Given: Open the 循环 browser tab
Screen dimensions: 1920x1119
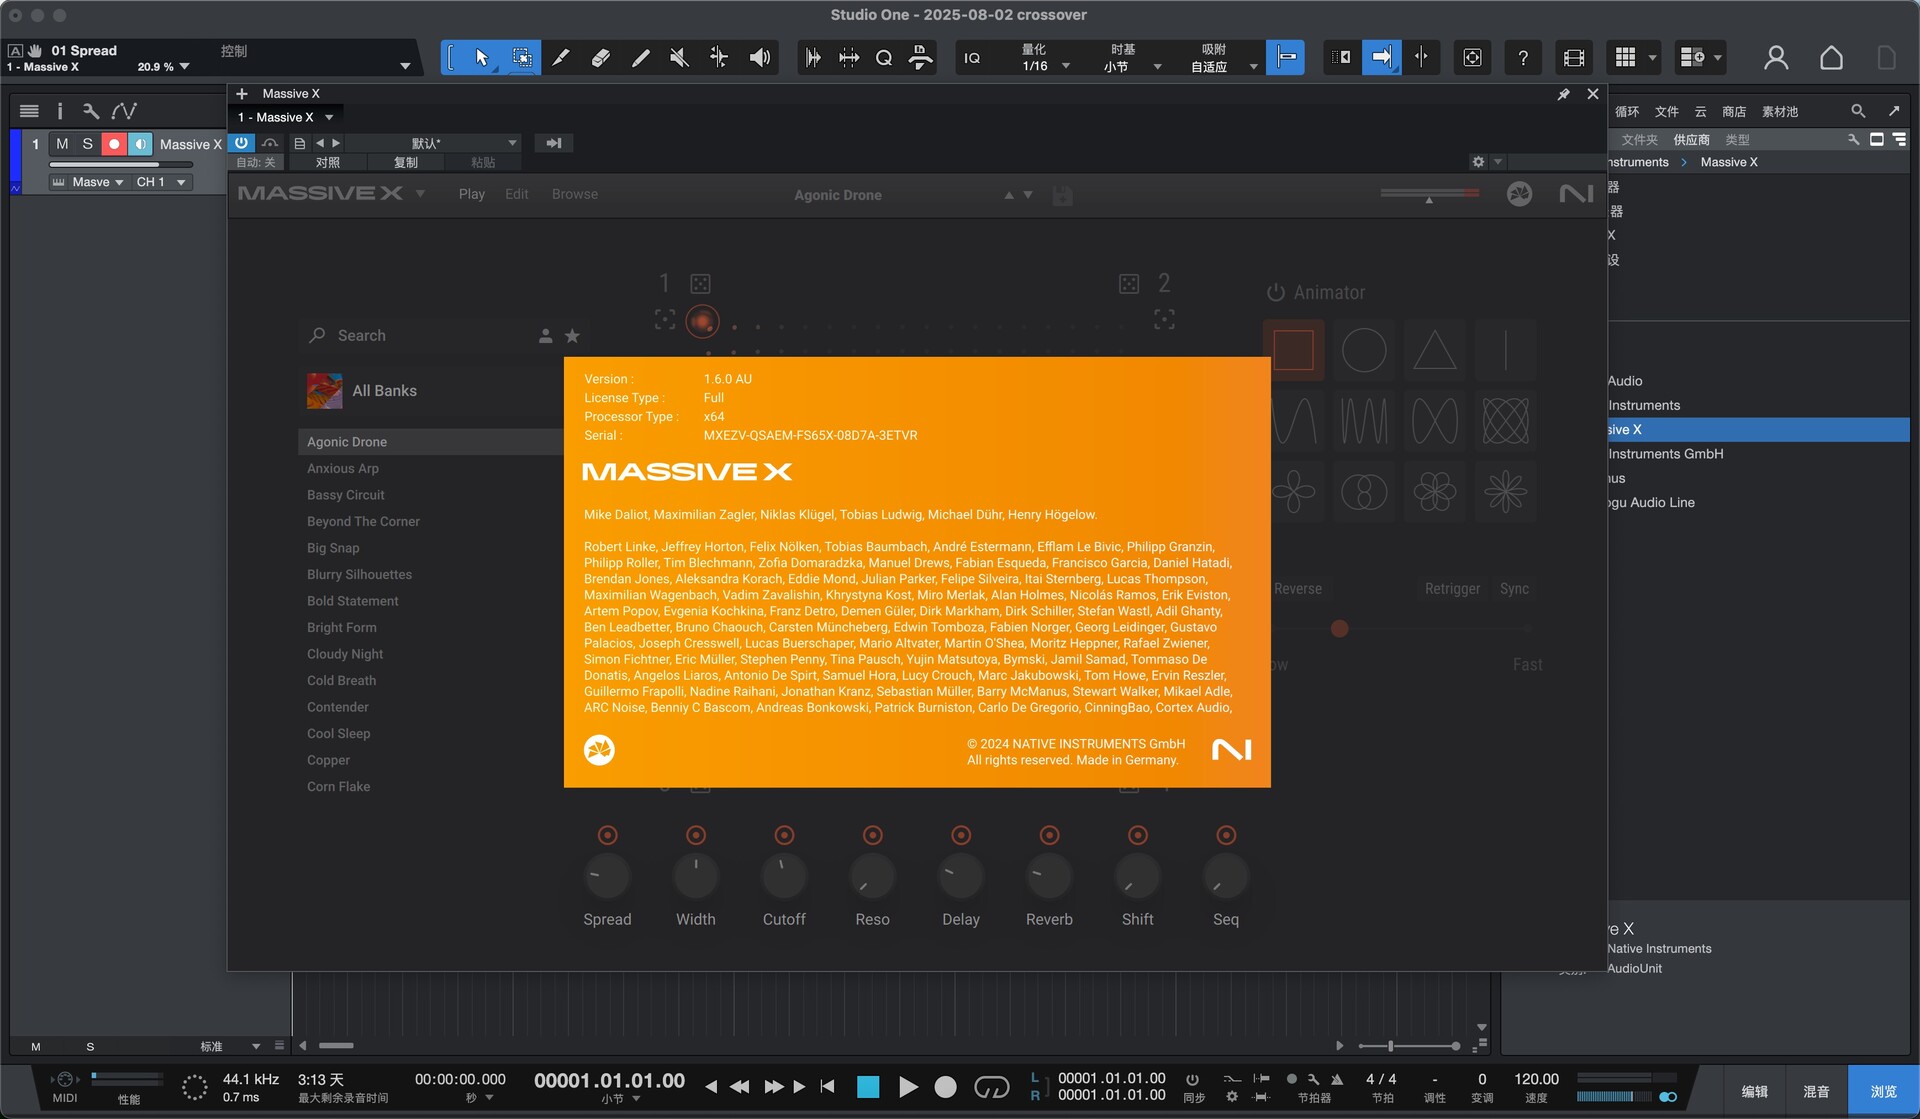Looking at the screenshot, I should (x=1627, y=112).
